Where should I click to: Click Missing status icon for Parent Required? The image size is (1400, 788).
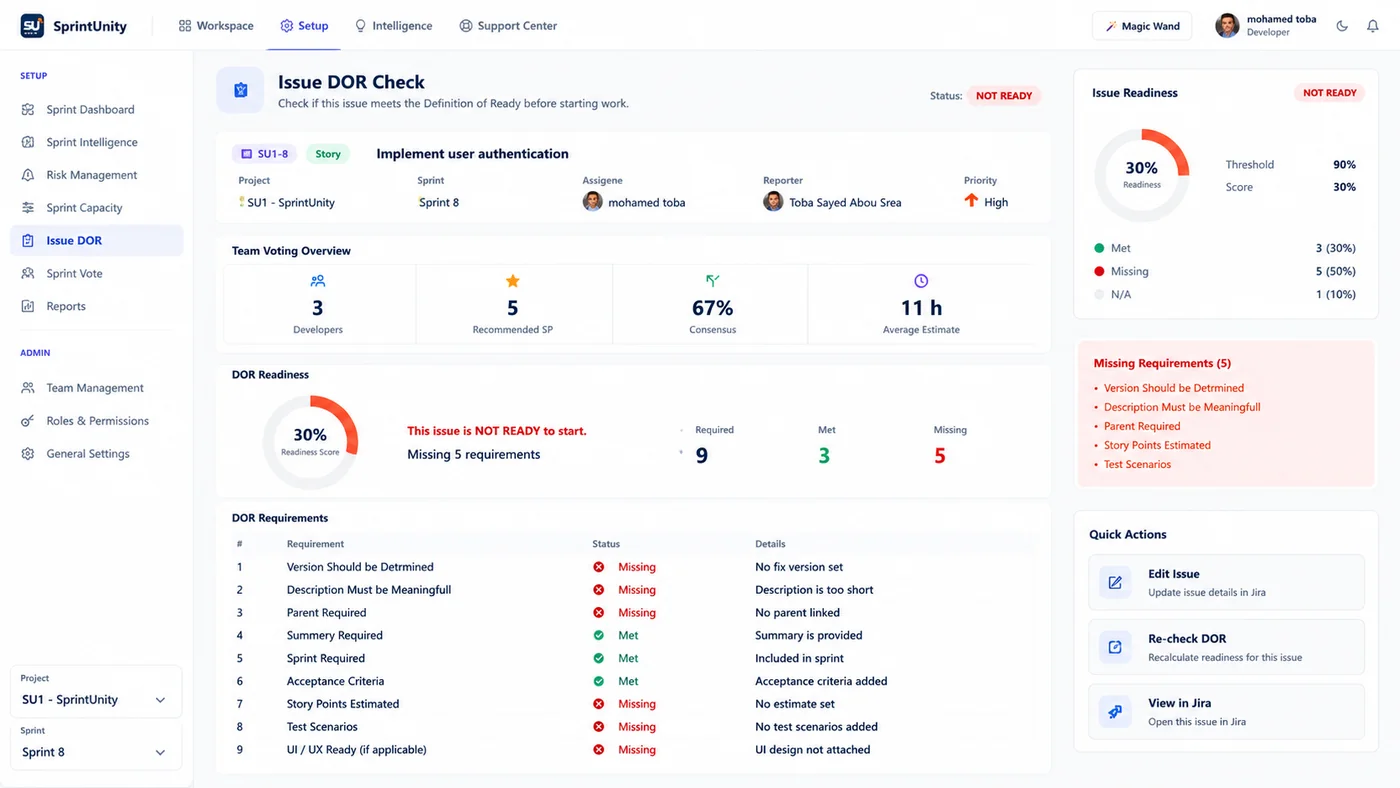click(599, 613)
